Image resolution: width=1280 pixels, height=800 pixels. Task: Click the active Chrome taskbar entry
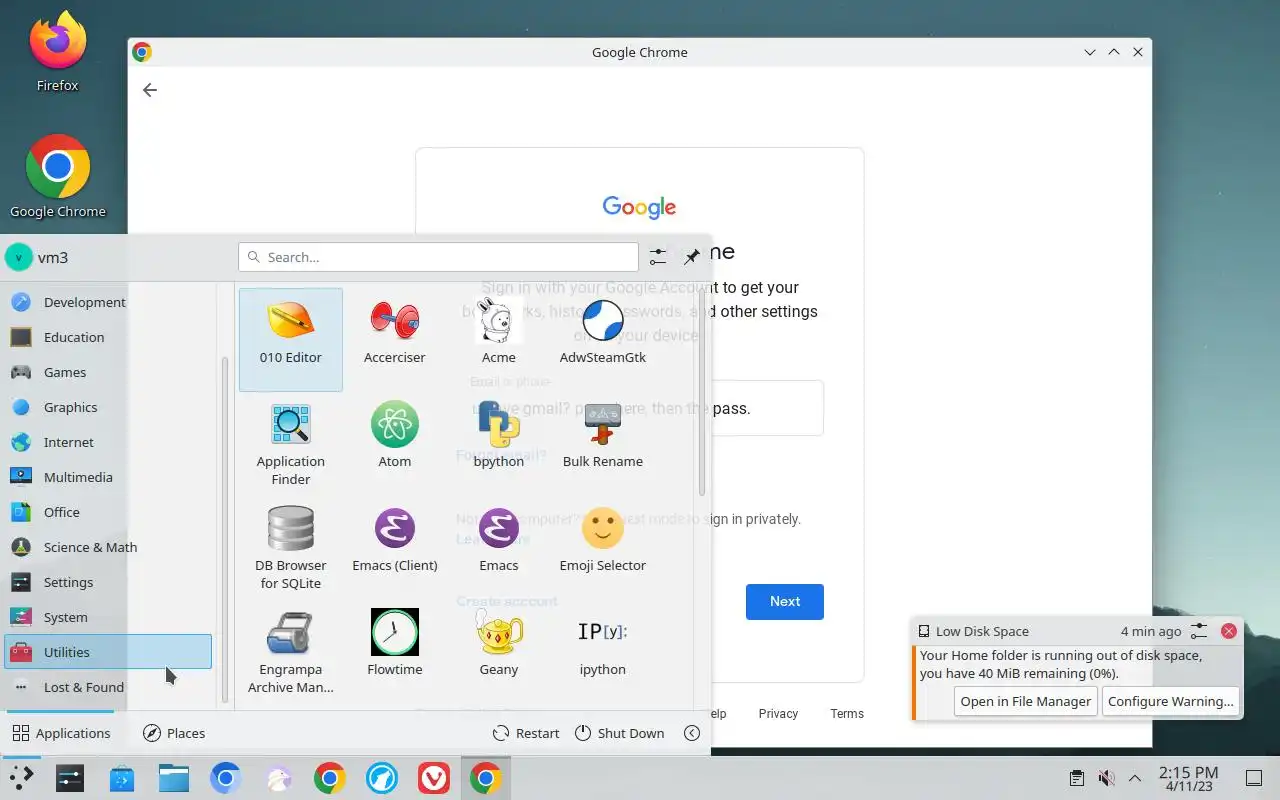(485, 778)
